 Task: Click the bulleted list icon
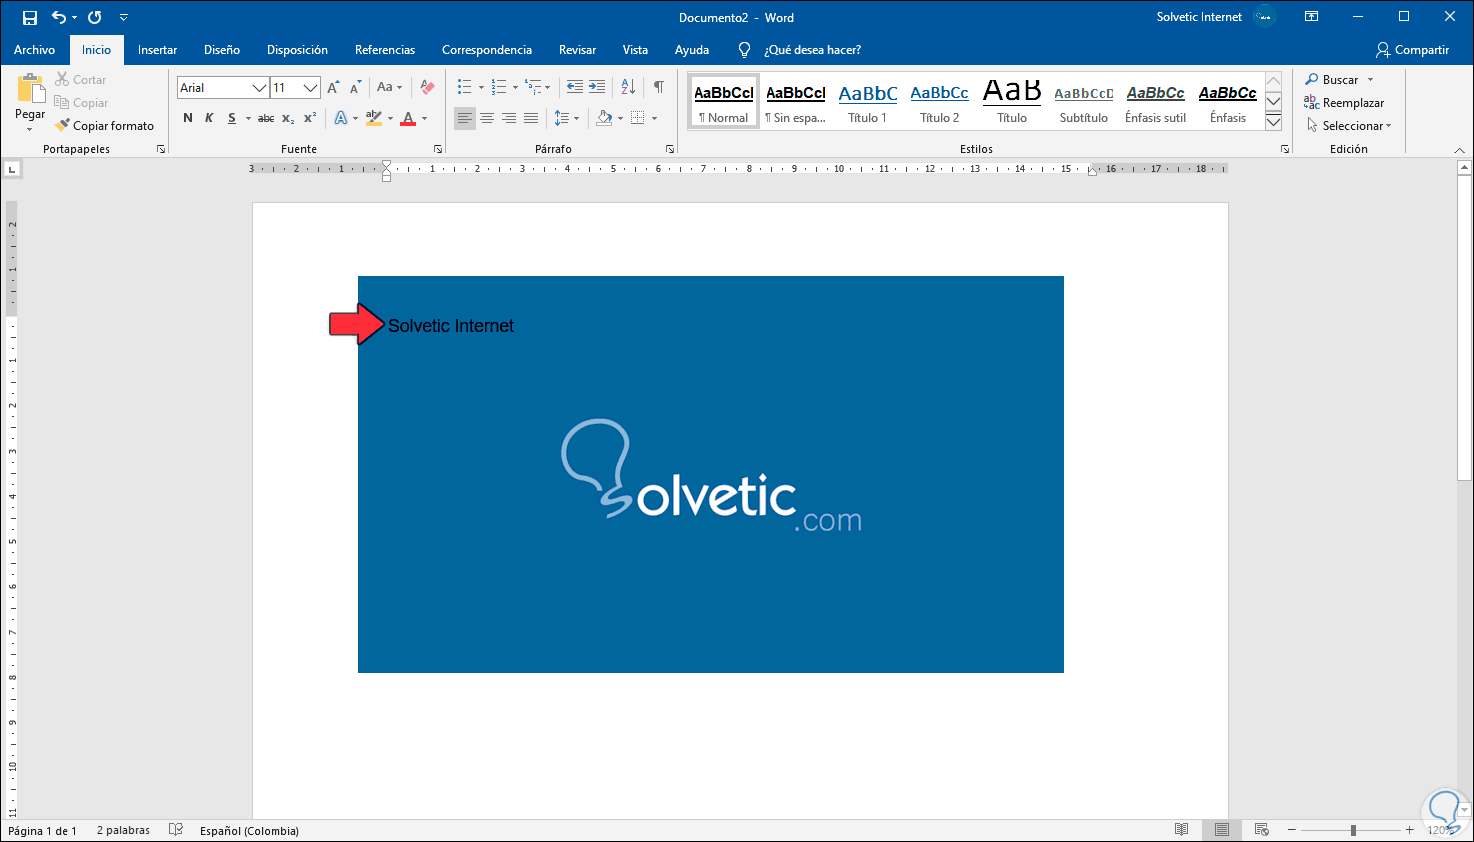(465, 87)
